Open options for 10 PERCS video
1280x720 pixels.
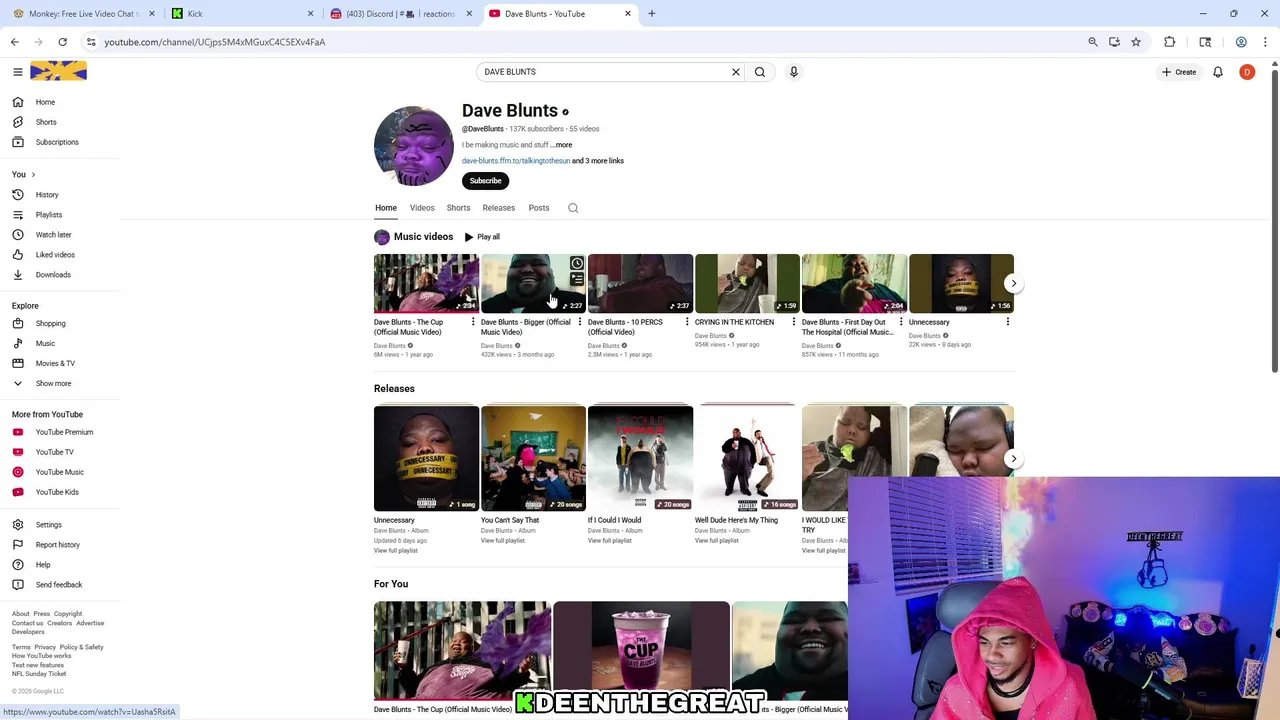(x=687, y=322)
